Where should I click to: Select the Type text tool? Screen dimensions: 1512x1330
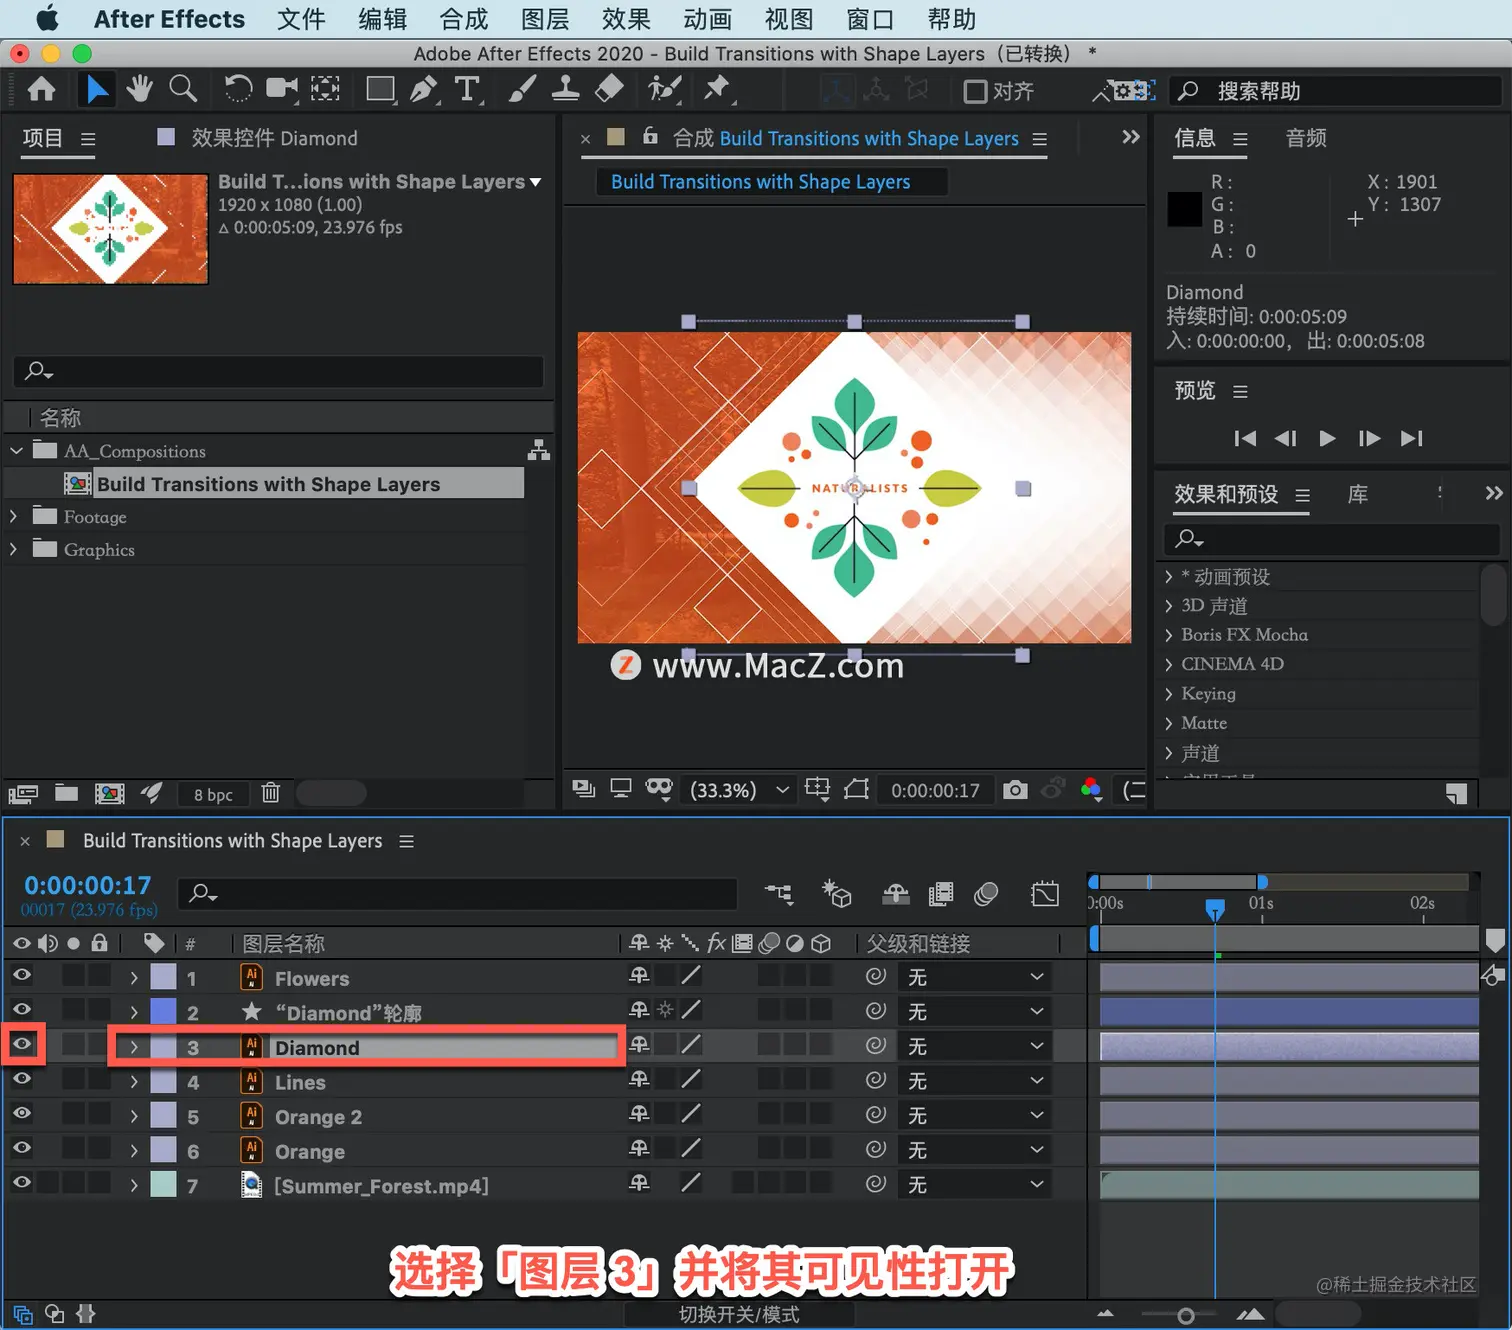[467, 90]
